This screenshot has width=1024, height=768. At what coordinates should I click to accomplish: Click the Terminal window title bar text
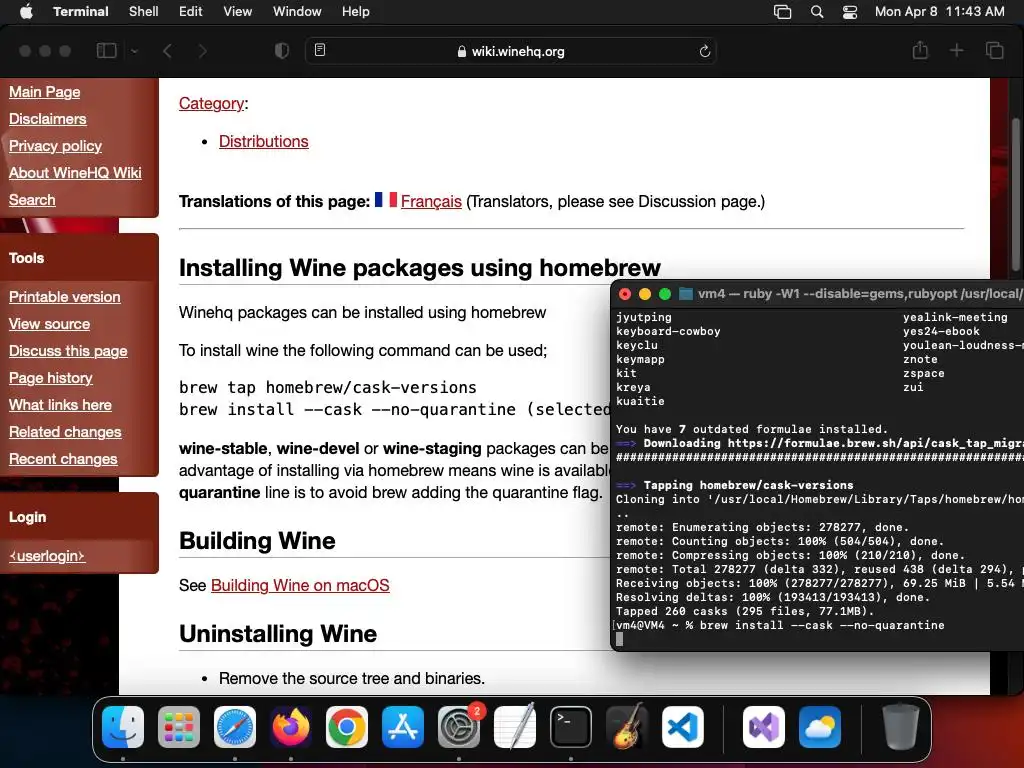[x=859, y=294]
